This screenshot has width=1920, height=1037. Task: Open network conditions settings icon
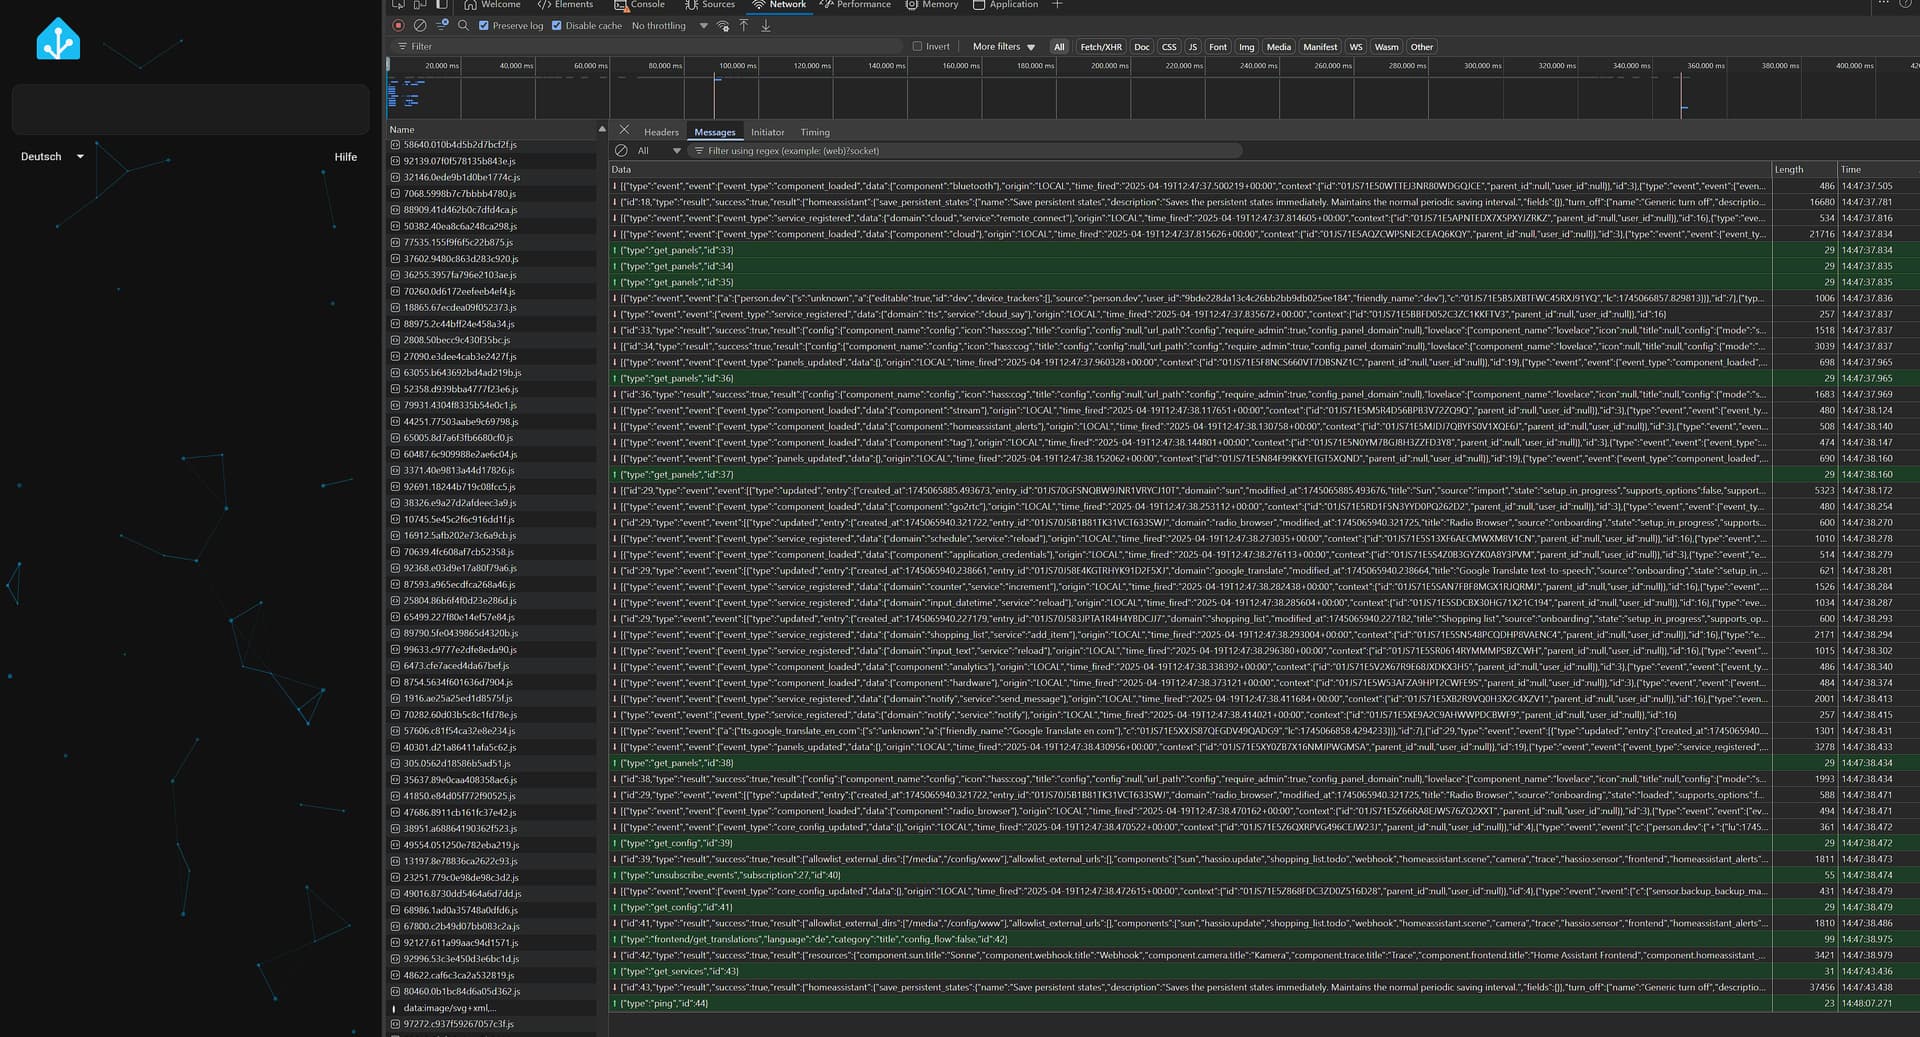[x=722, y=26]
